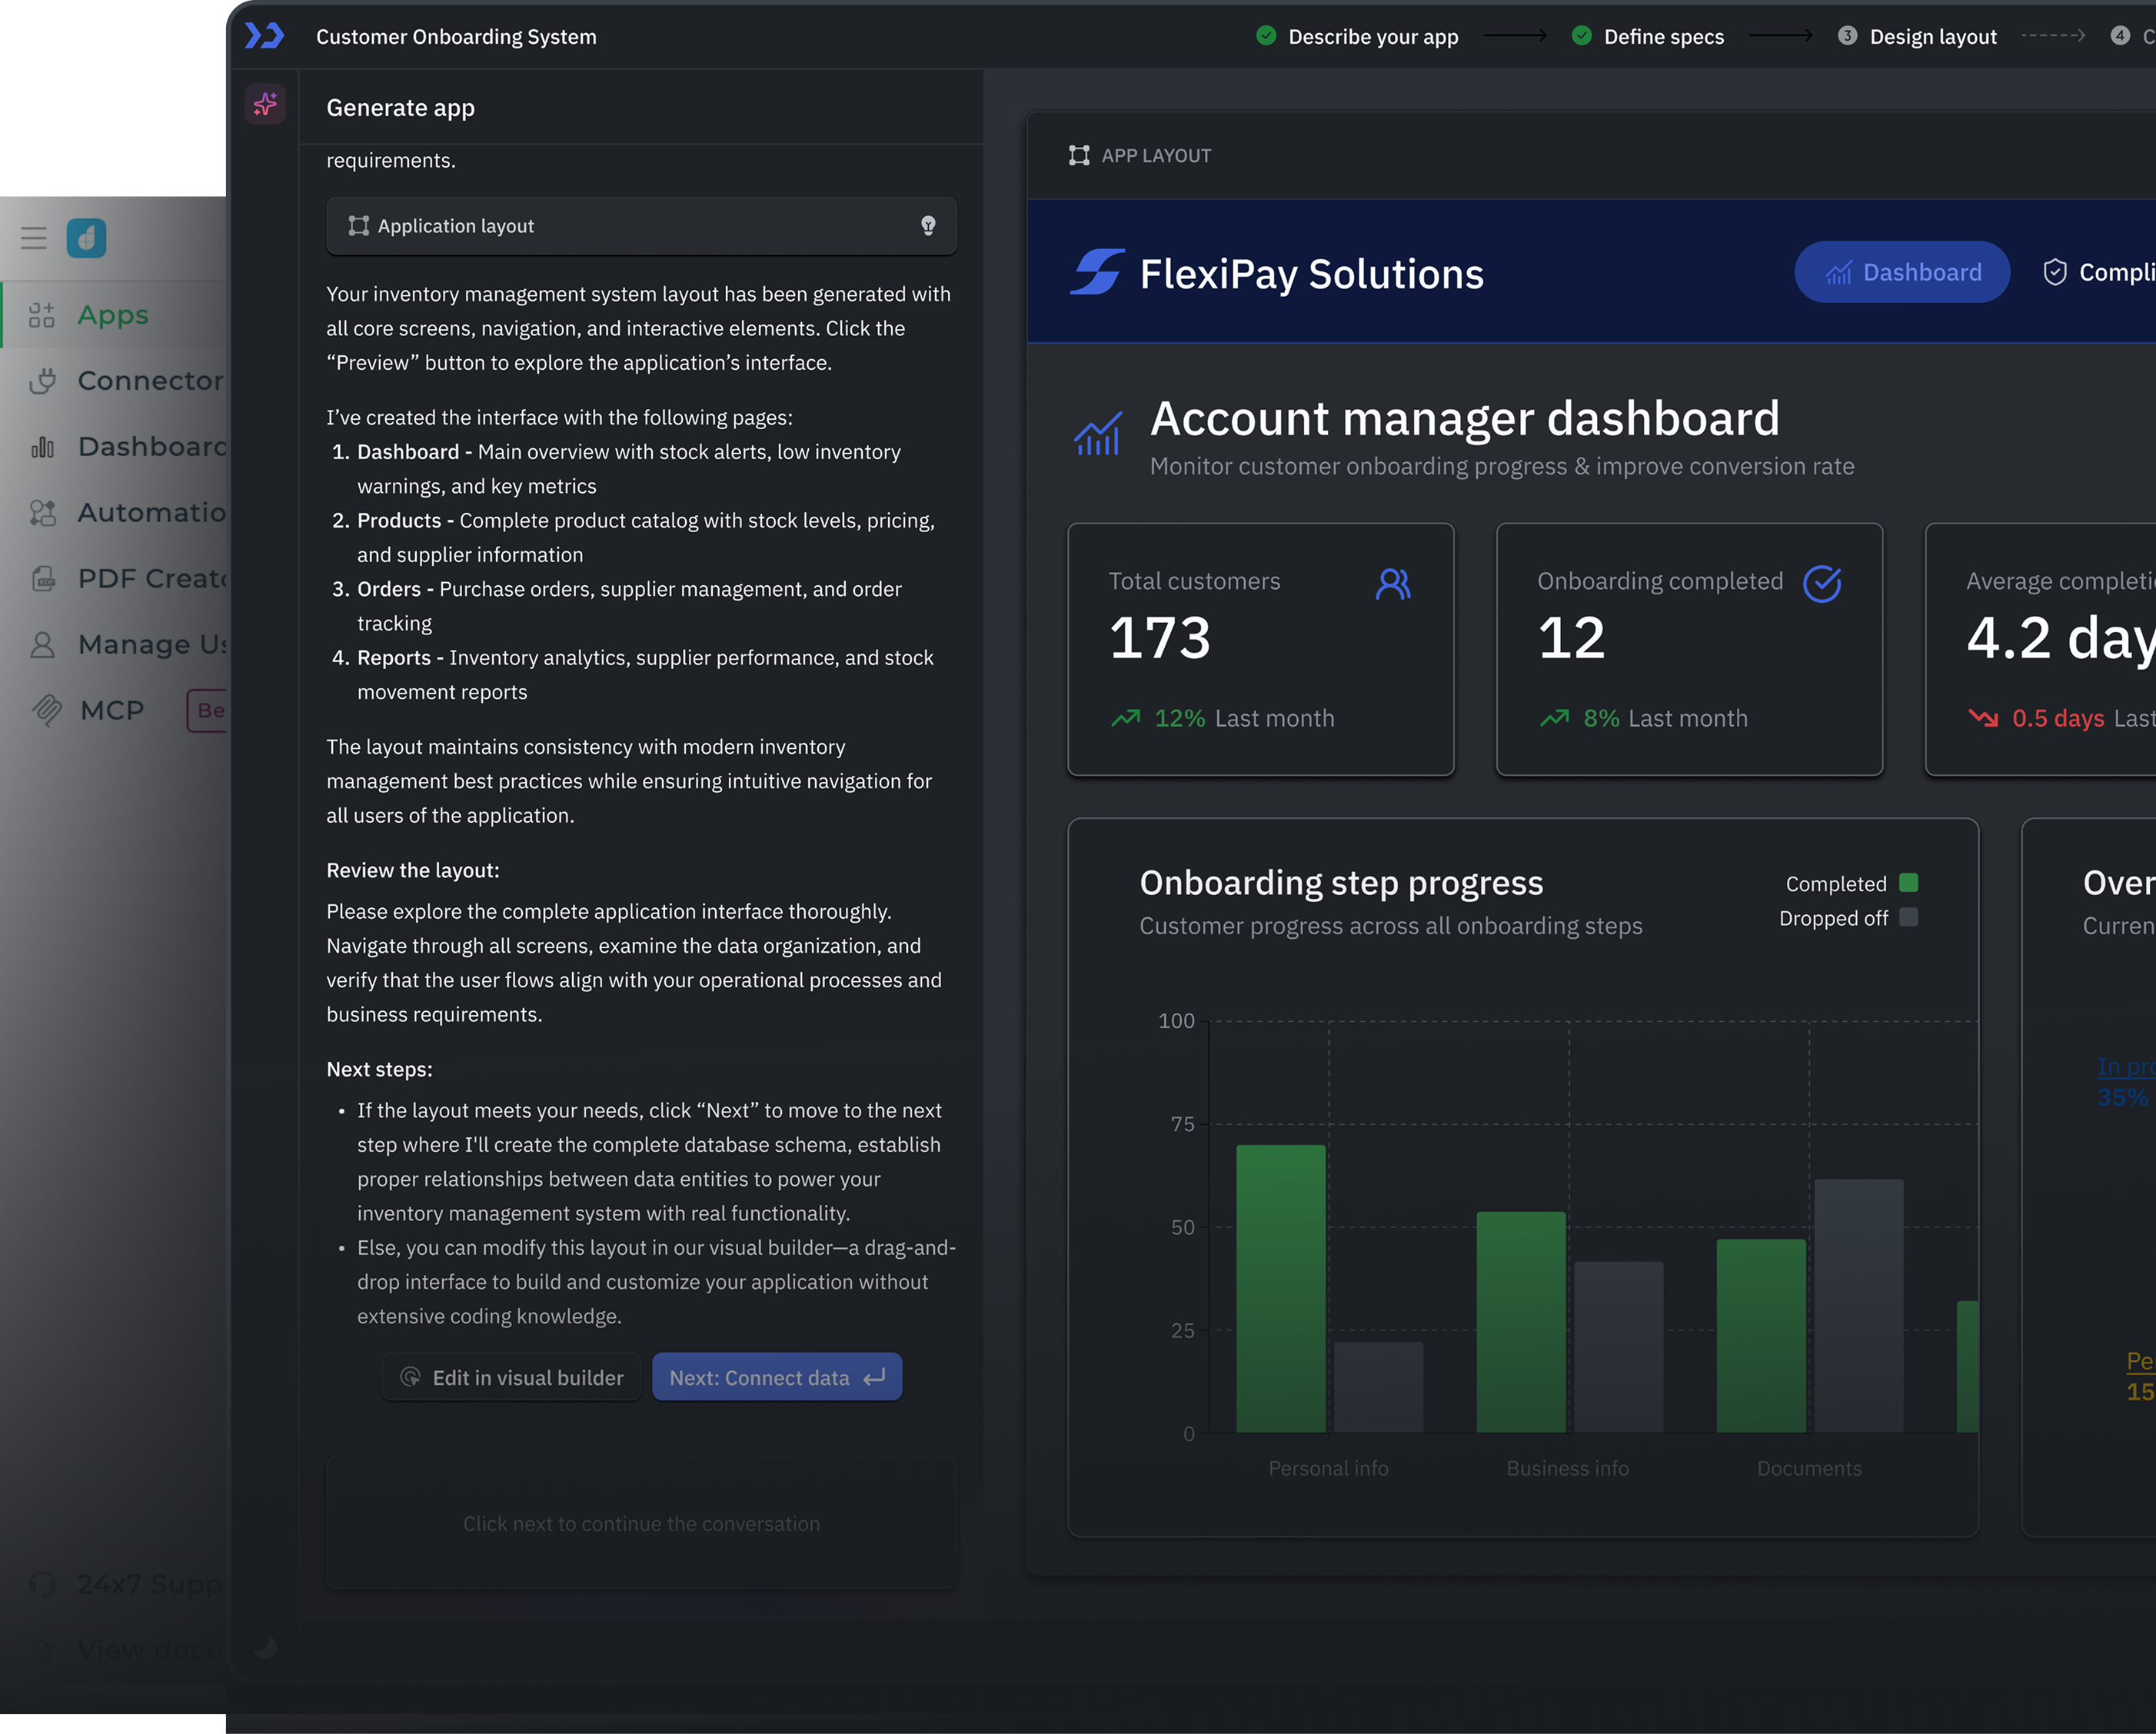The height and width of the screenshot is (1734, 2156).
Task: Toggle the Completed legend green swatch
Action: point(1908,883)
